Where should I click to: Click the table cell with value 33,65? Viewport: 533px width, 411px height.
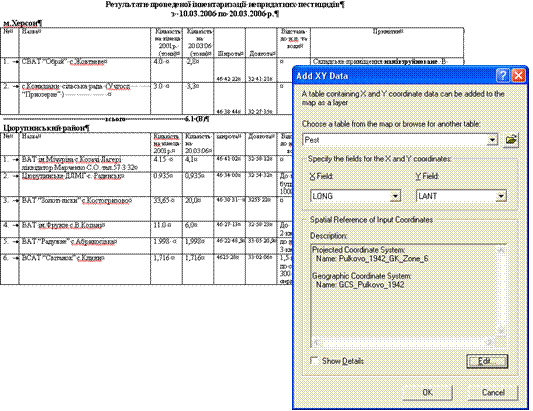pos(167,209)
